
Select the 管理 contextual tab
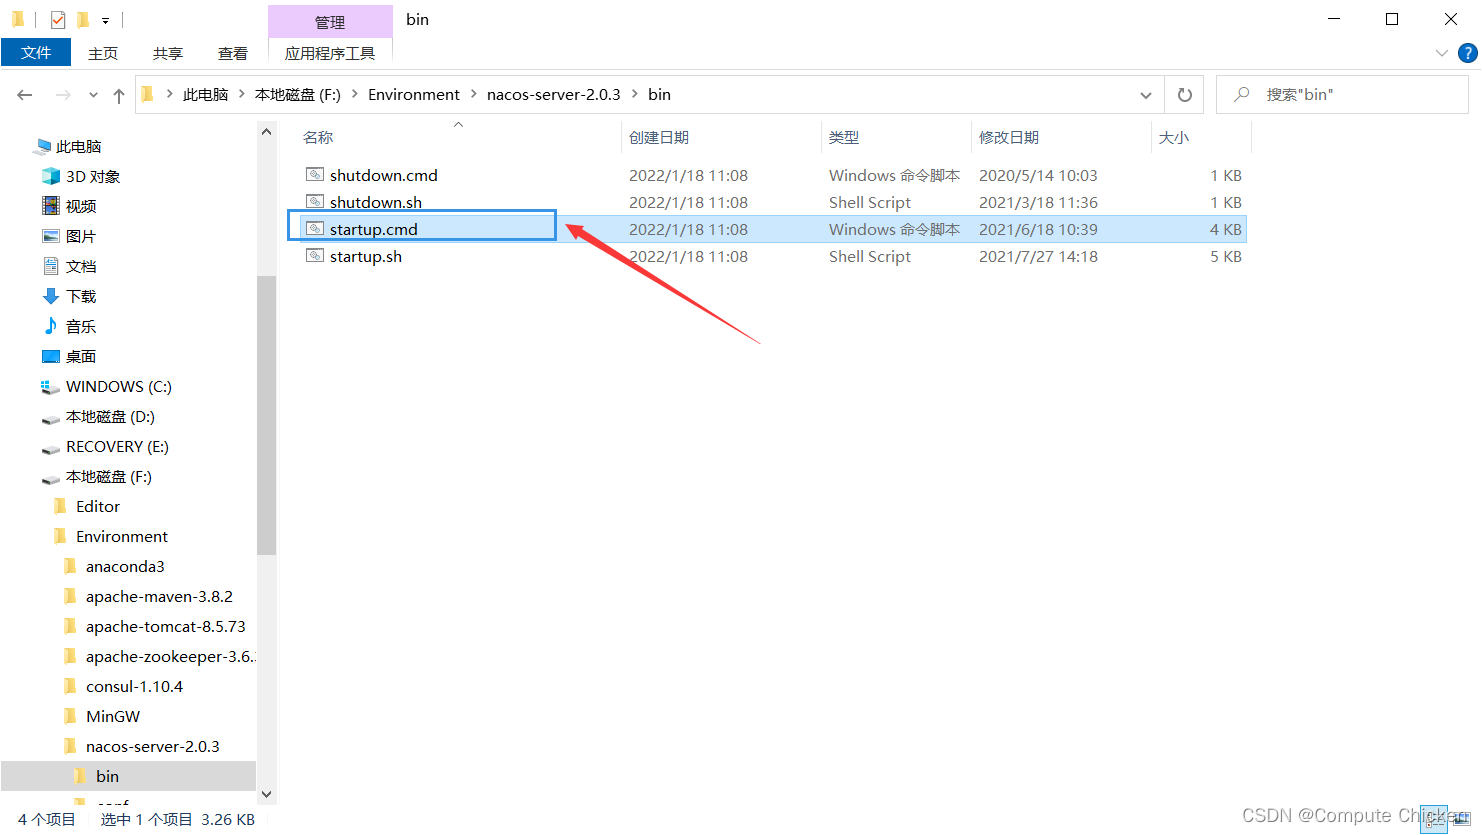[330, 21]
